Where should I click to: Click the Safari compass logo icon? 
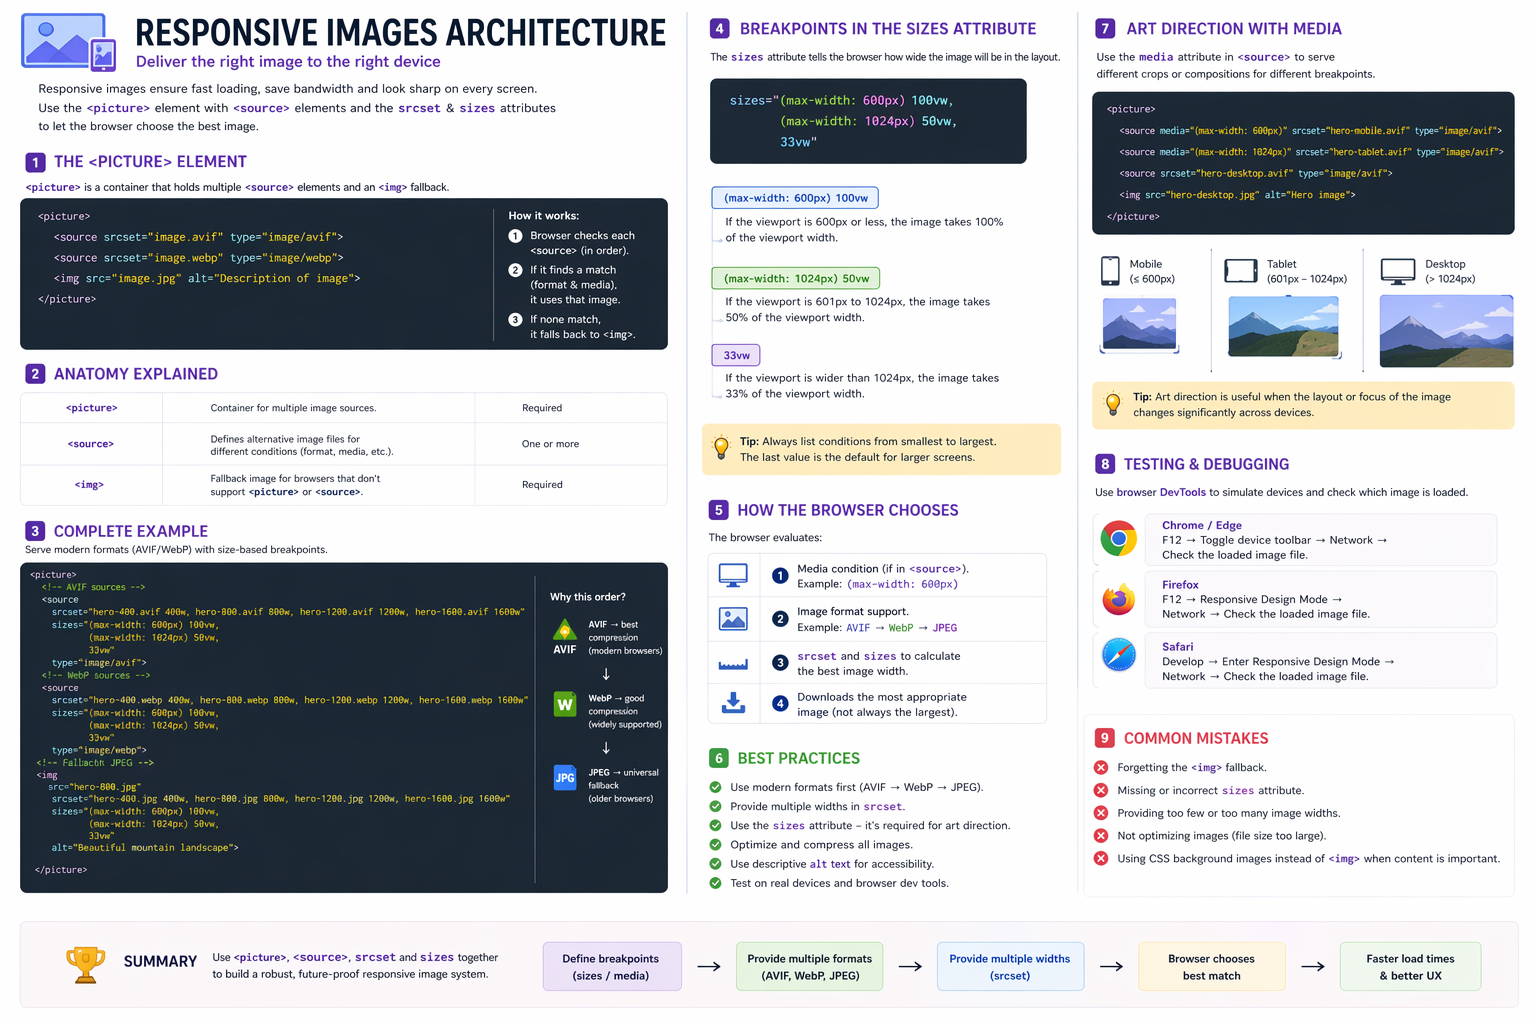pyautogui.click(x=1118, y=655)
